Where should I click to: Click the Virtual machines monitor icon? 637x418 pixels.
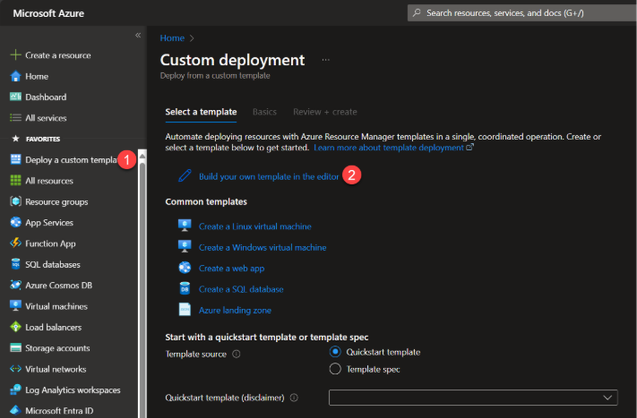pyautogui.click(x=15, y=306)
